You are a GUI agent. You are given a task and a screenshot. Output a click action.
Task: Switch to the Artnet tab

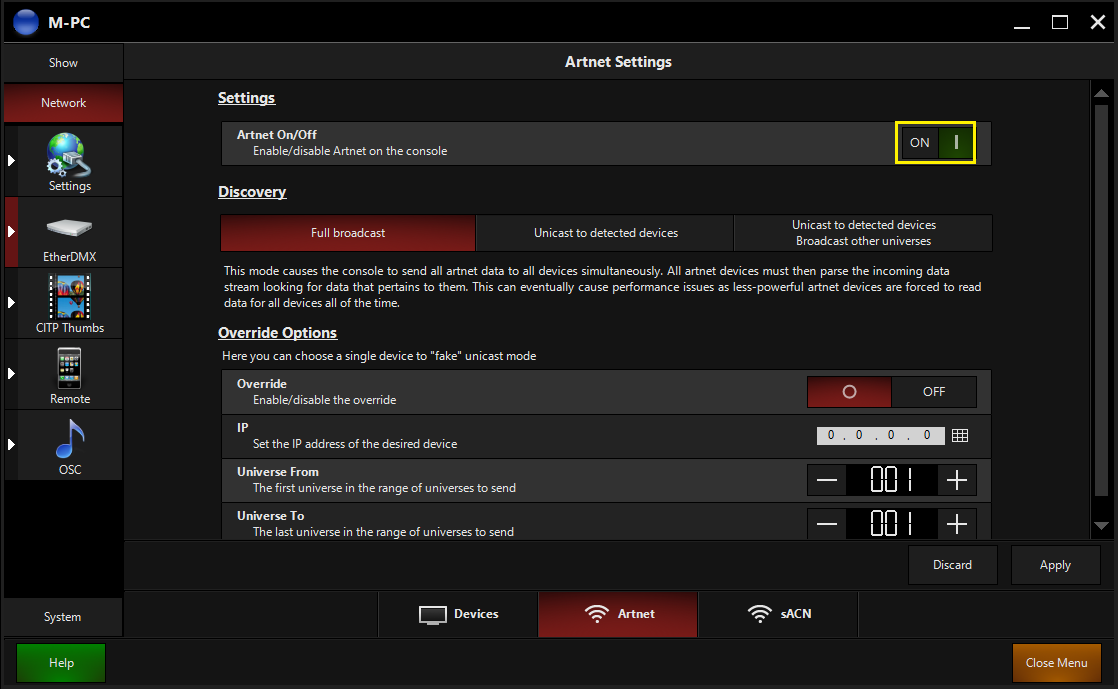pos(617,614)
